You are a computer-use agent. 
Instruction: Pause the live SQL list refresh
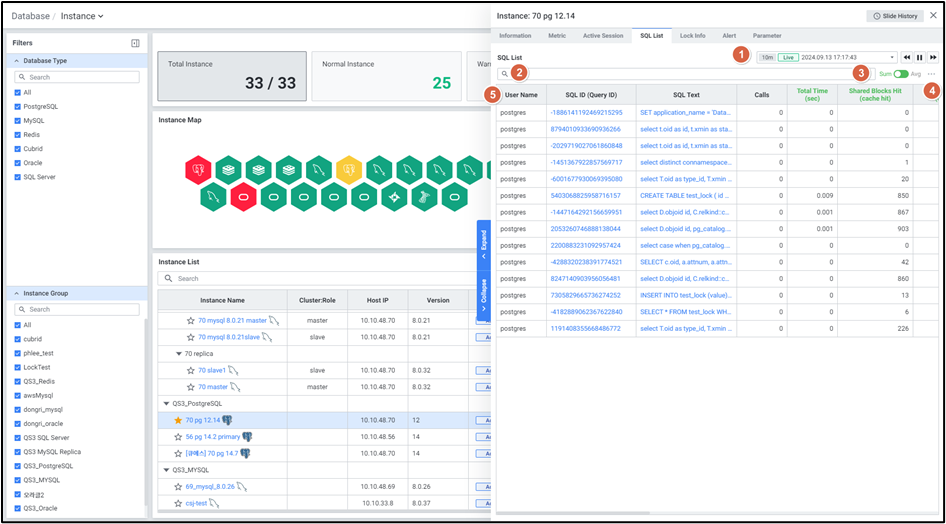click(x=920, y=57)
